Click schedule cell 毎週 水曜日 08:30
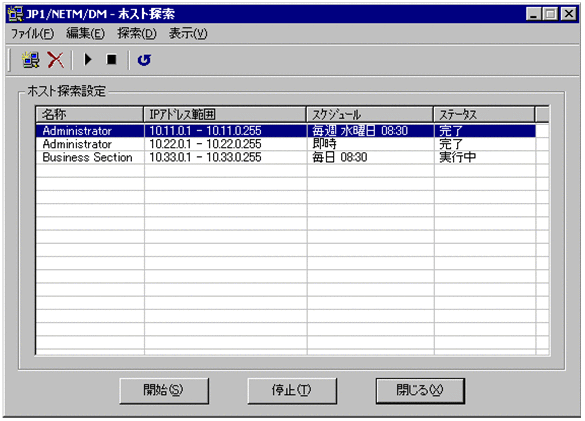The width and height of the screenshot is (585, 421). click(360, 131)
